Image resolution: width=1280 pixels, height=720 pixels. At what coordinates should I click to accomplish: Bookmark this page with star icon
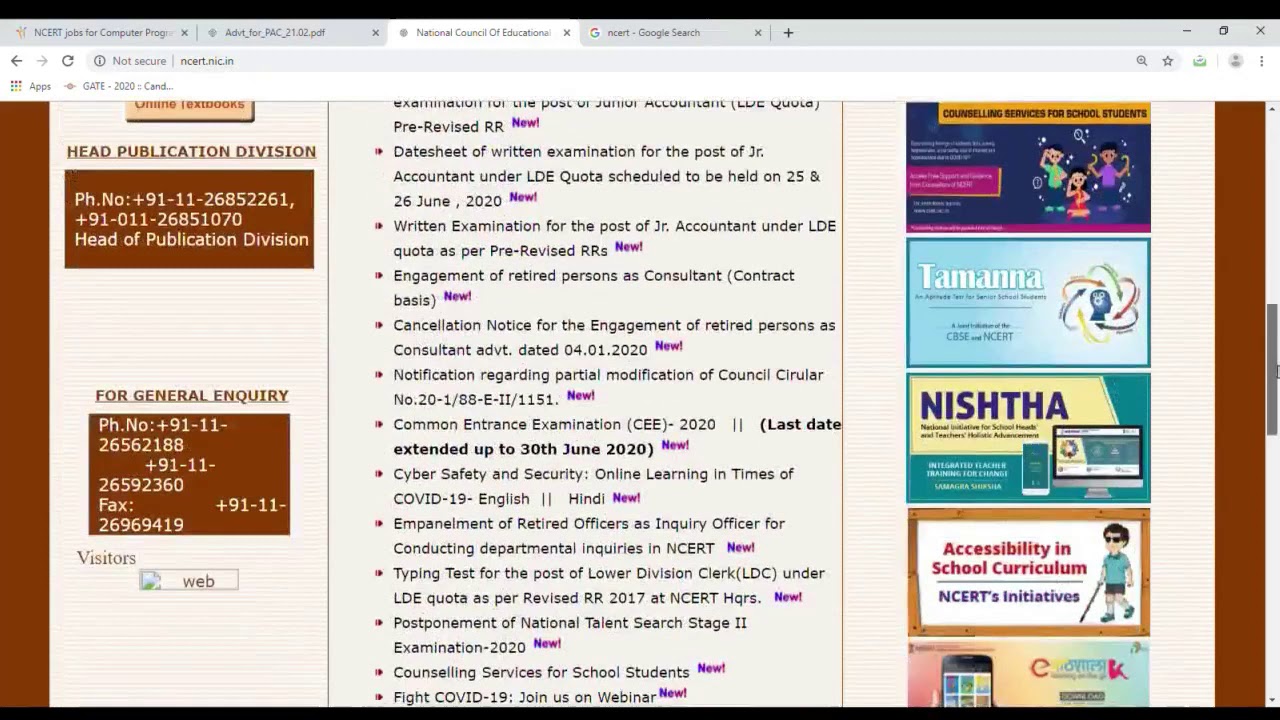click(x=1167, y=61)
